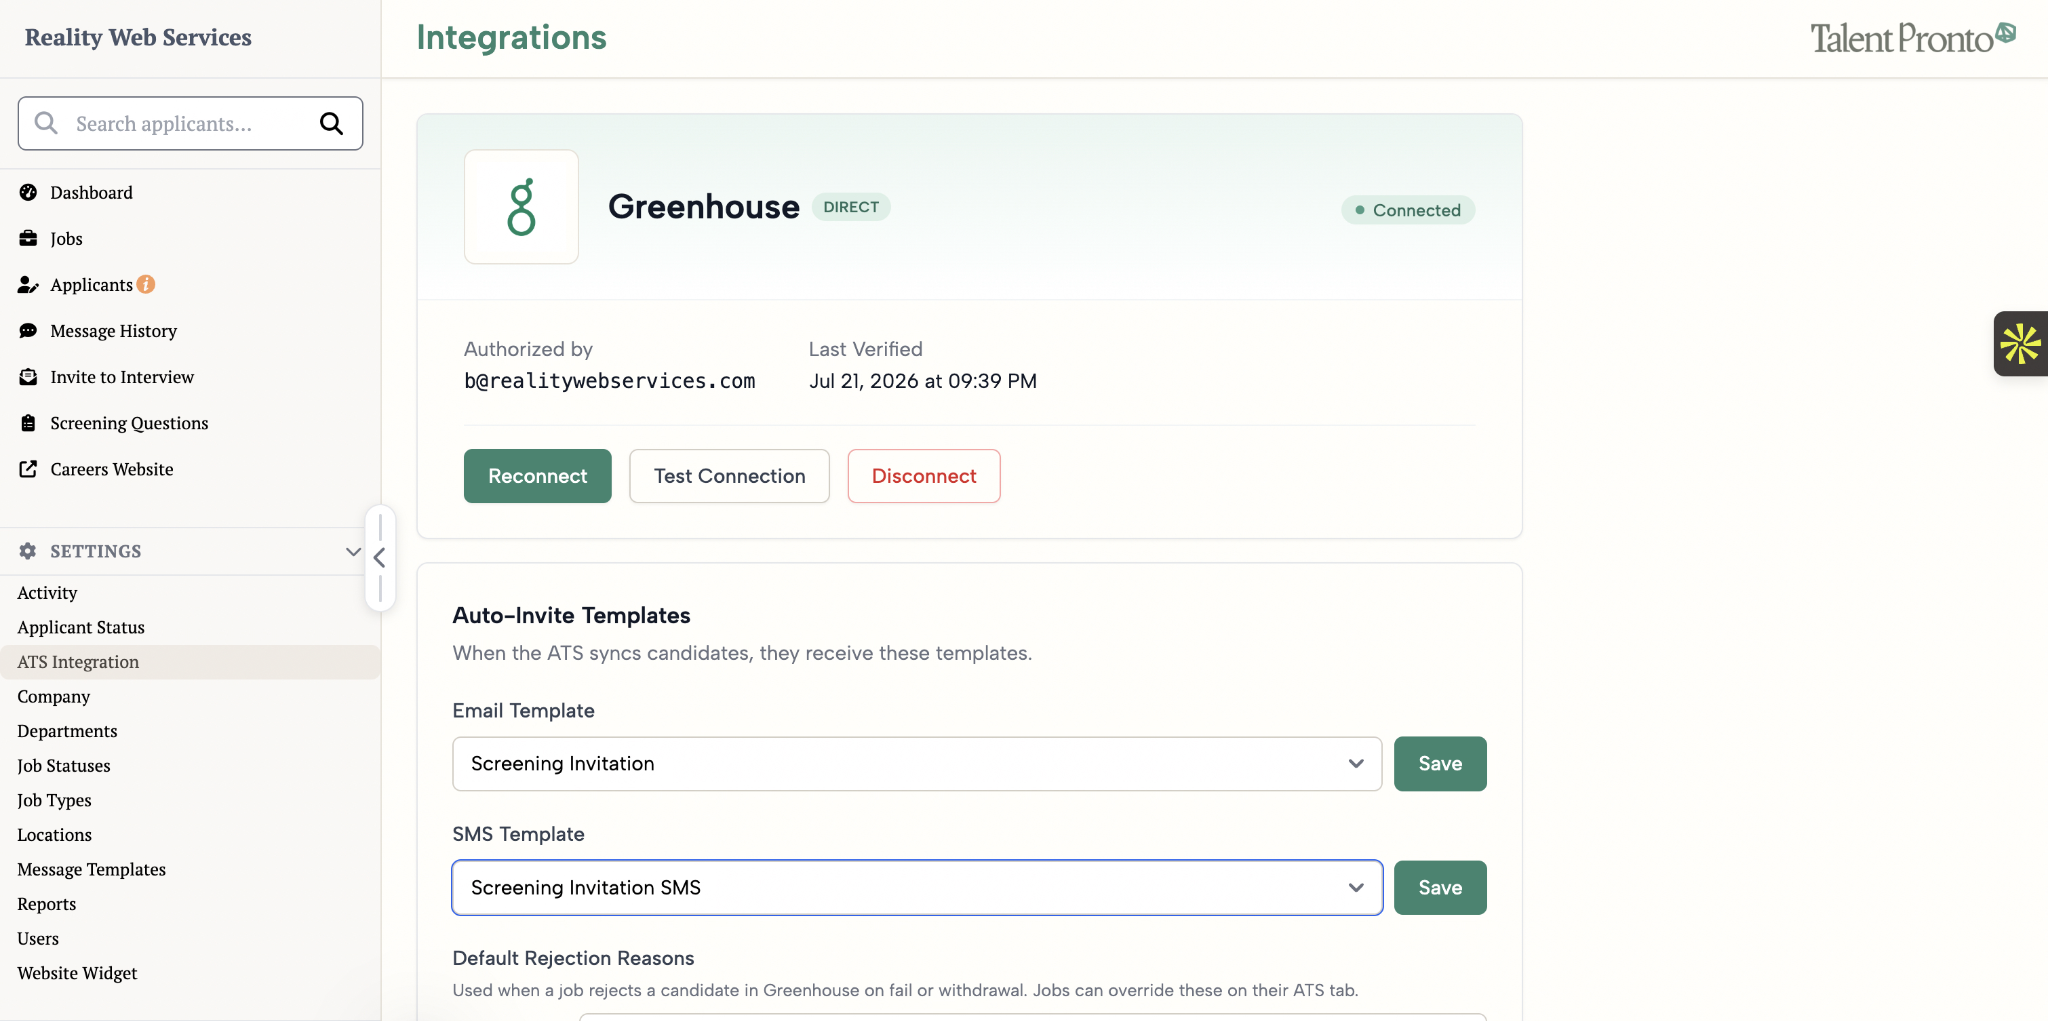Click the Reconnect button
This screenshot has width=2048, height=1021.
538,476
